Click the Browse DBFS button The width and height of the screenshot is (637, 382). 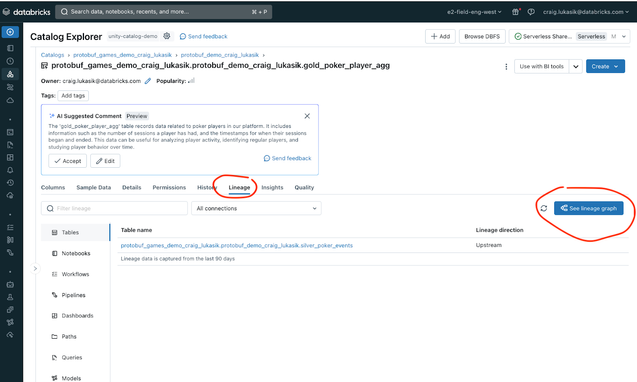point(482,36)
